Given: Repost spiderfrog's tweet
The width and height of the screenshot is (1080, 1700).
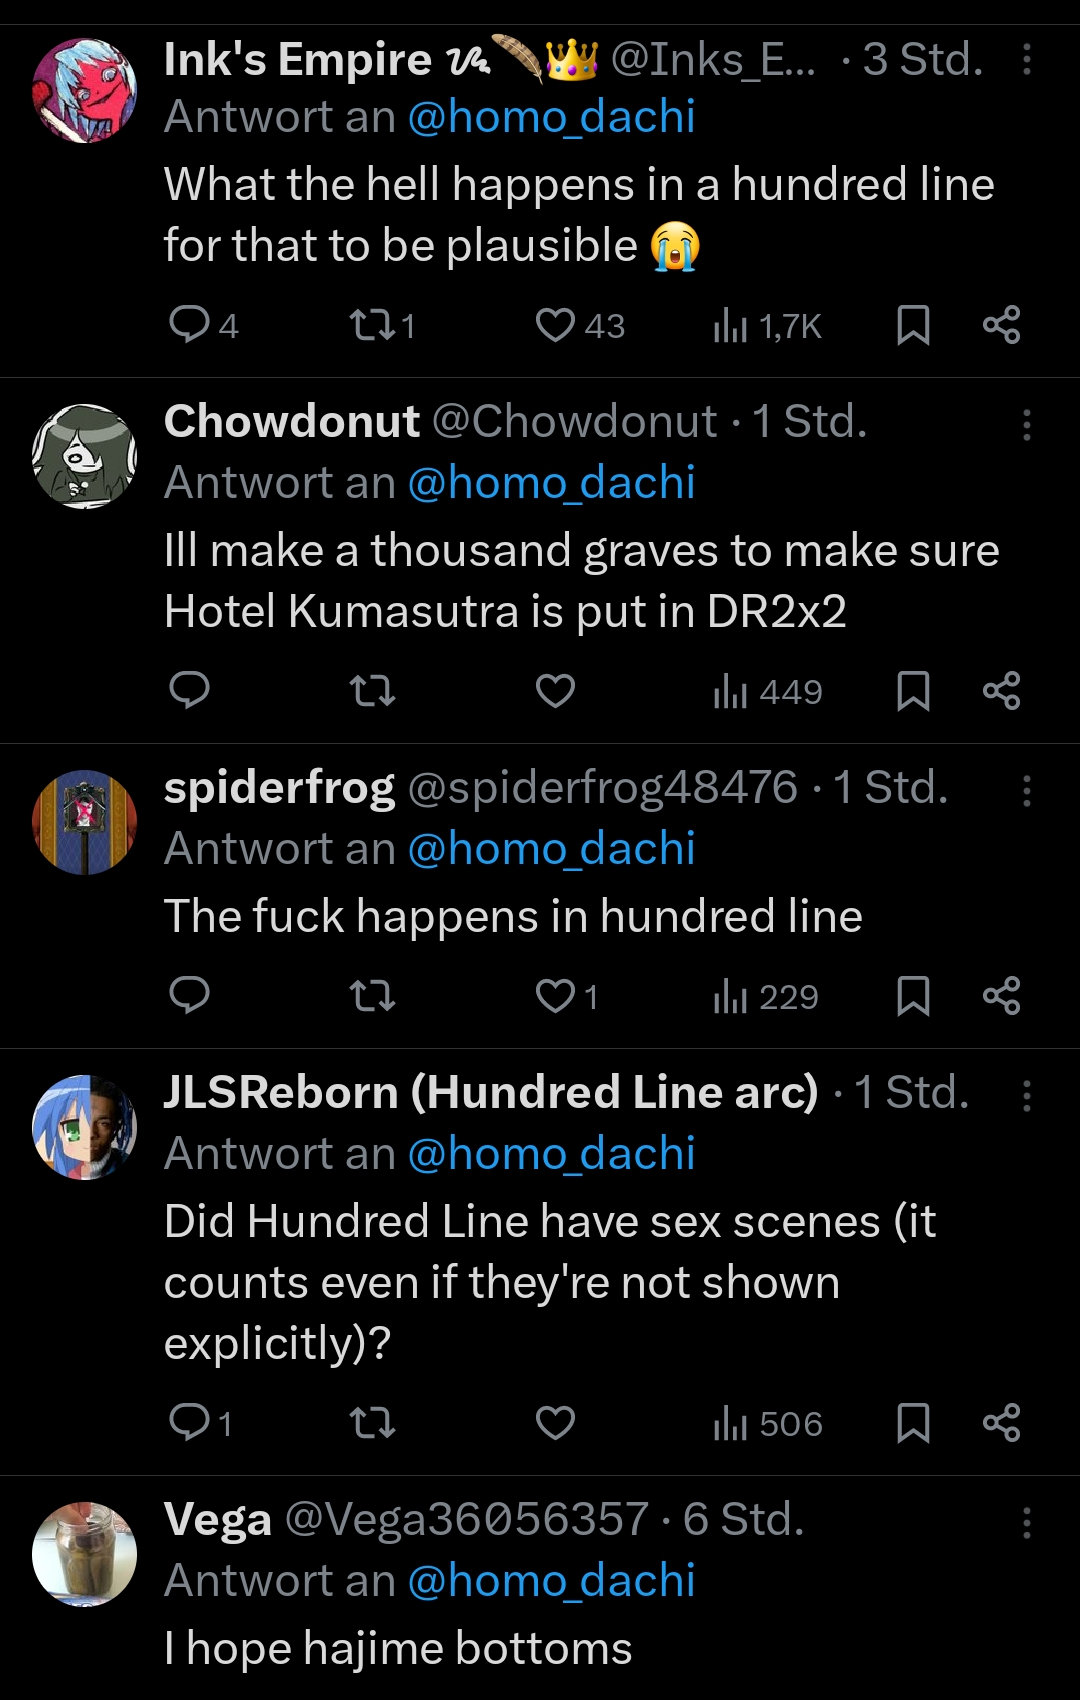Looking at the screenshot, I should click(372, 996).
